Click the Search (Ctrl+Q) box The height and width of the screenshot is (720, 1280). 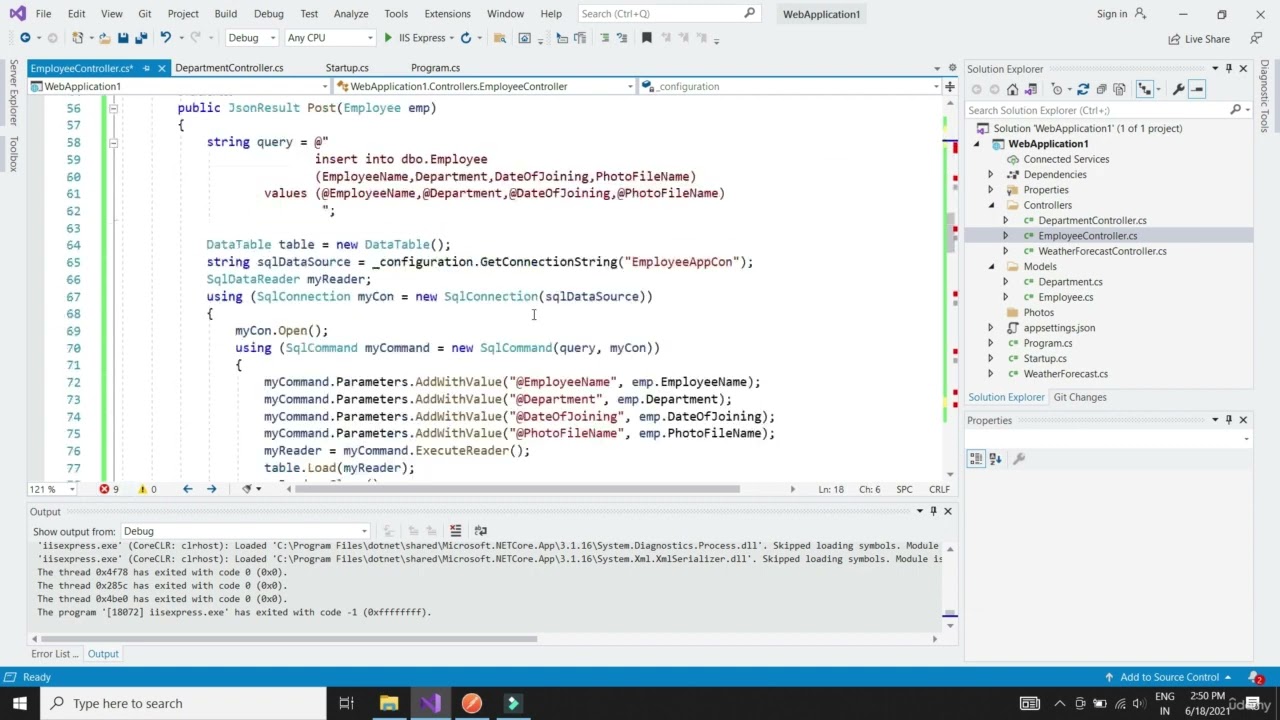668,14
